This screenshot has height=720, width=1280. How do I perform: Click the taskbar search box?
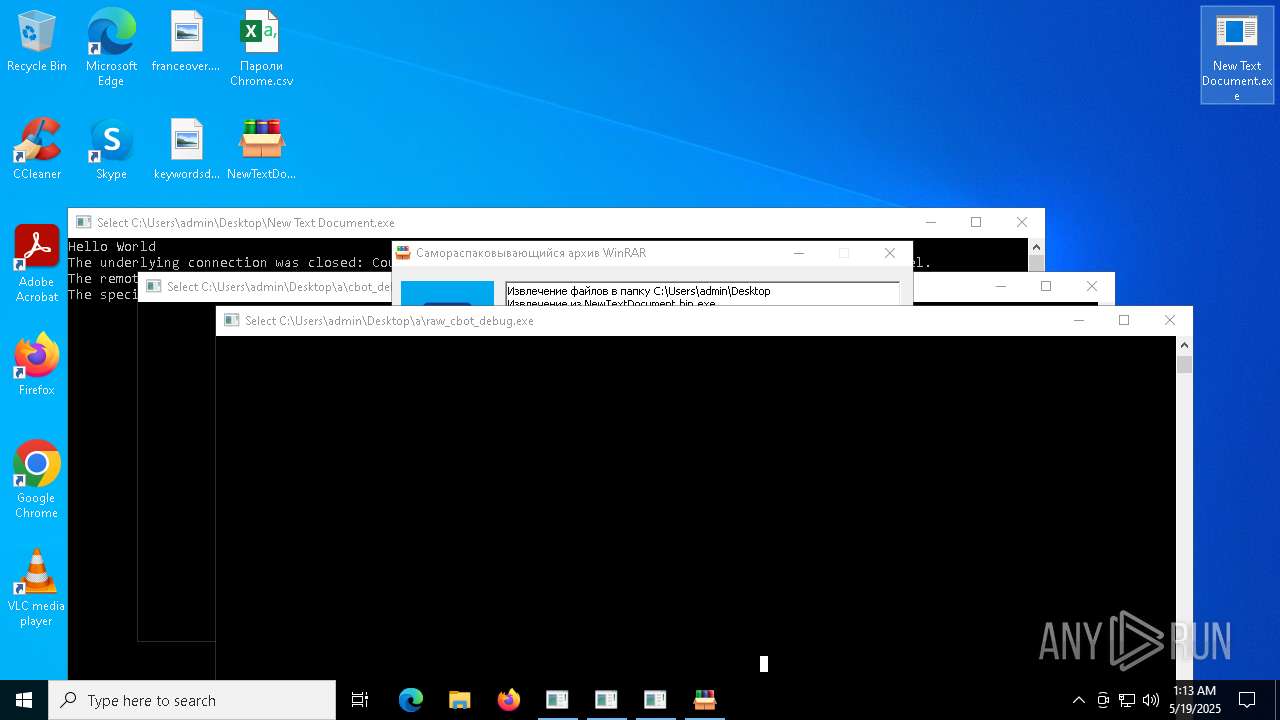(x=192, y=700)
